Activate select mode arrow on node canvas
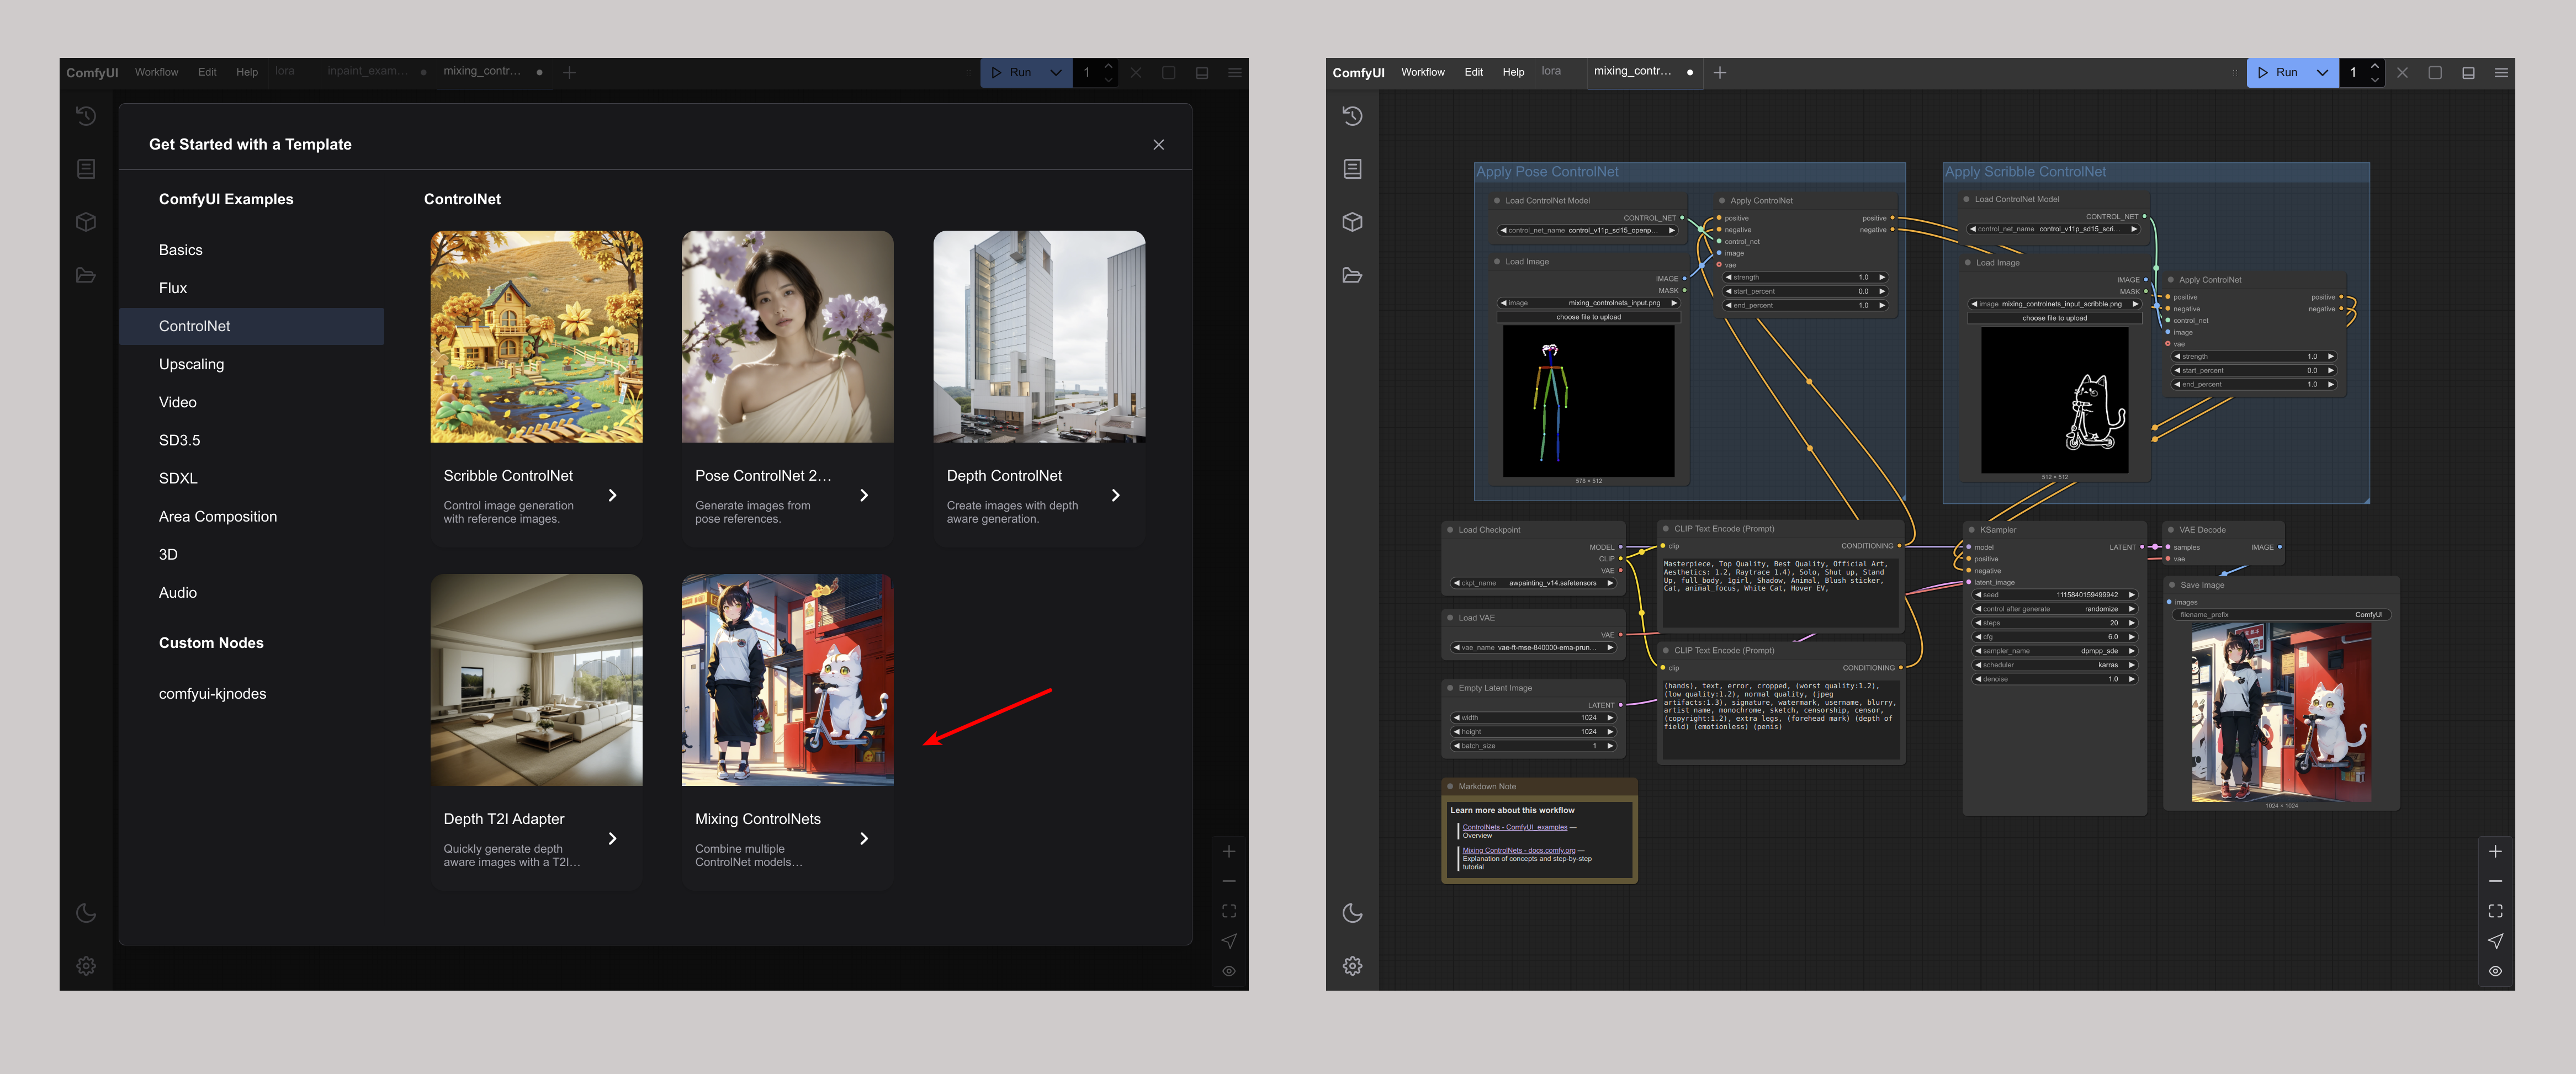This screenshot has width=2576, height=1074. coord(2495,941)
